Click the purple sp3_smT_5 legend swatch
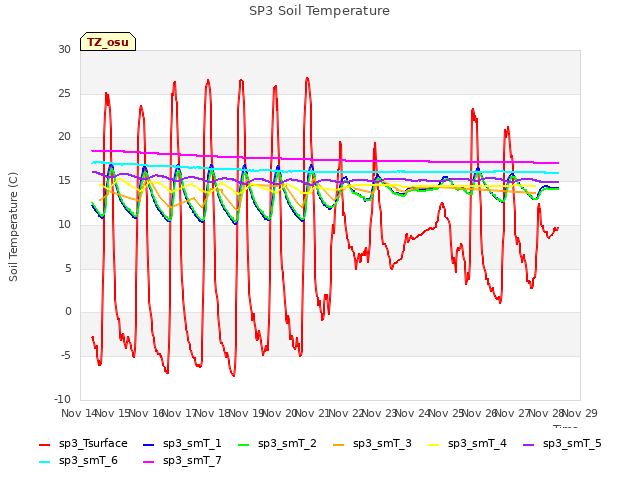The height and width of the screenshot is (480, 640). pyautogui.click(x=529, y=444)
